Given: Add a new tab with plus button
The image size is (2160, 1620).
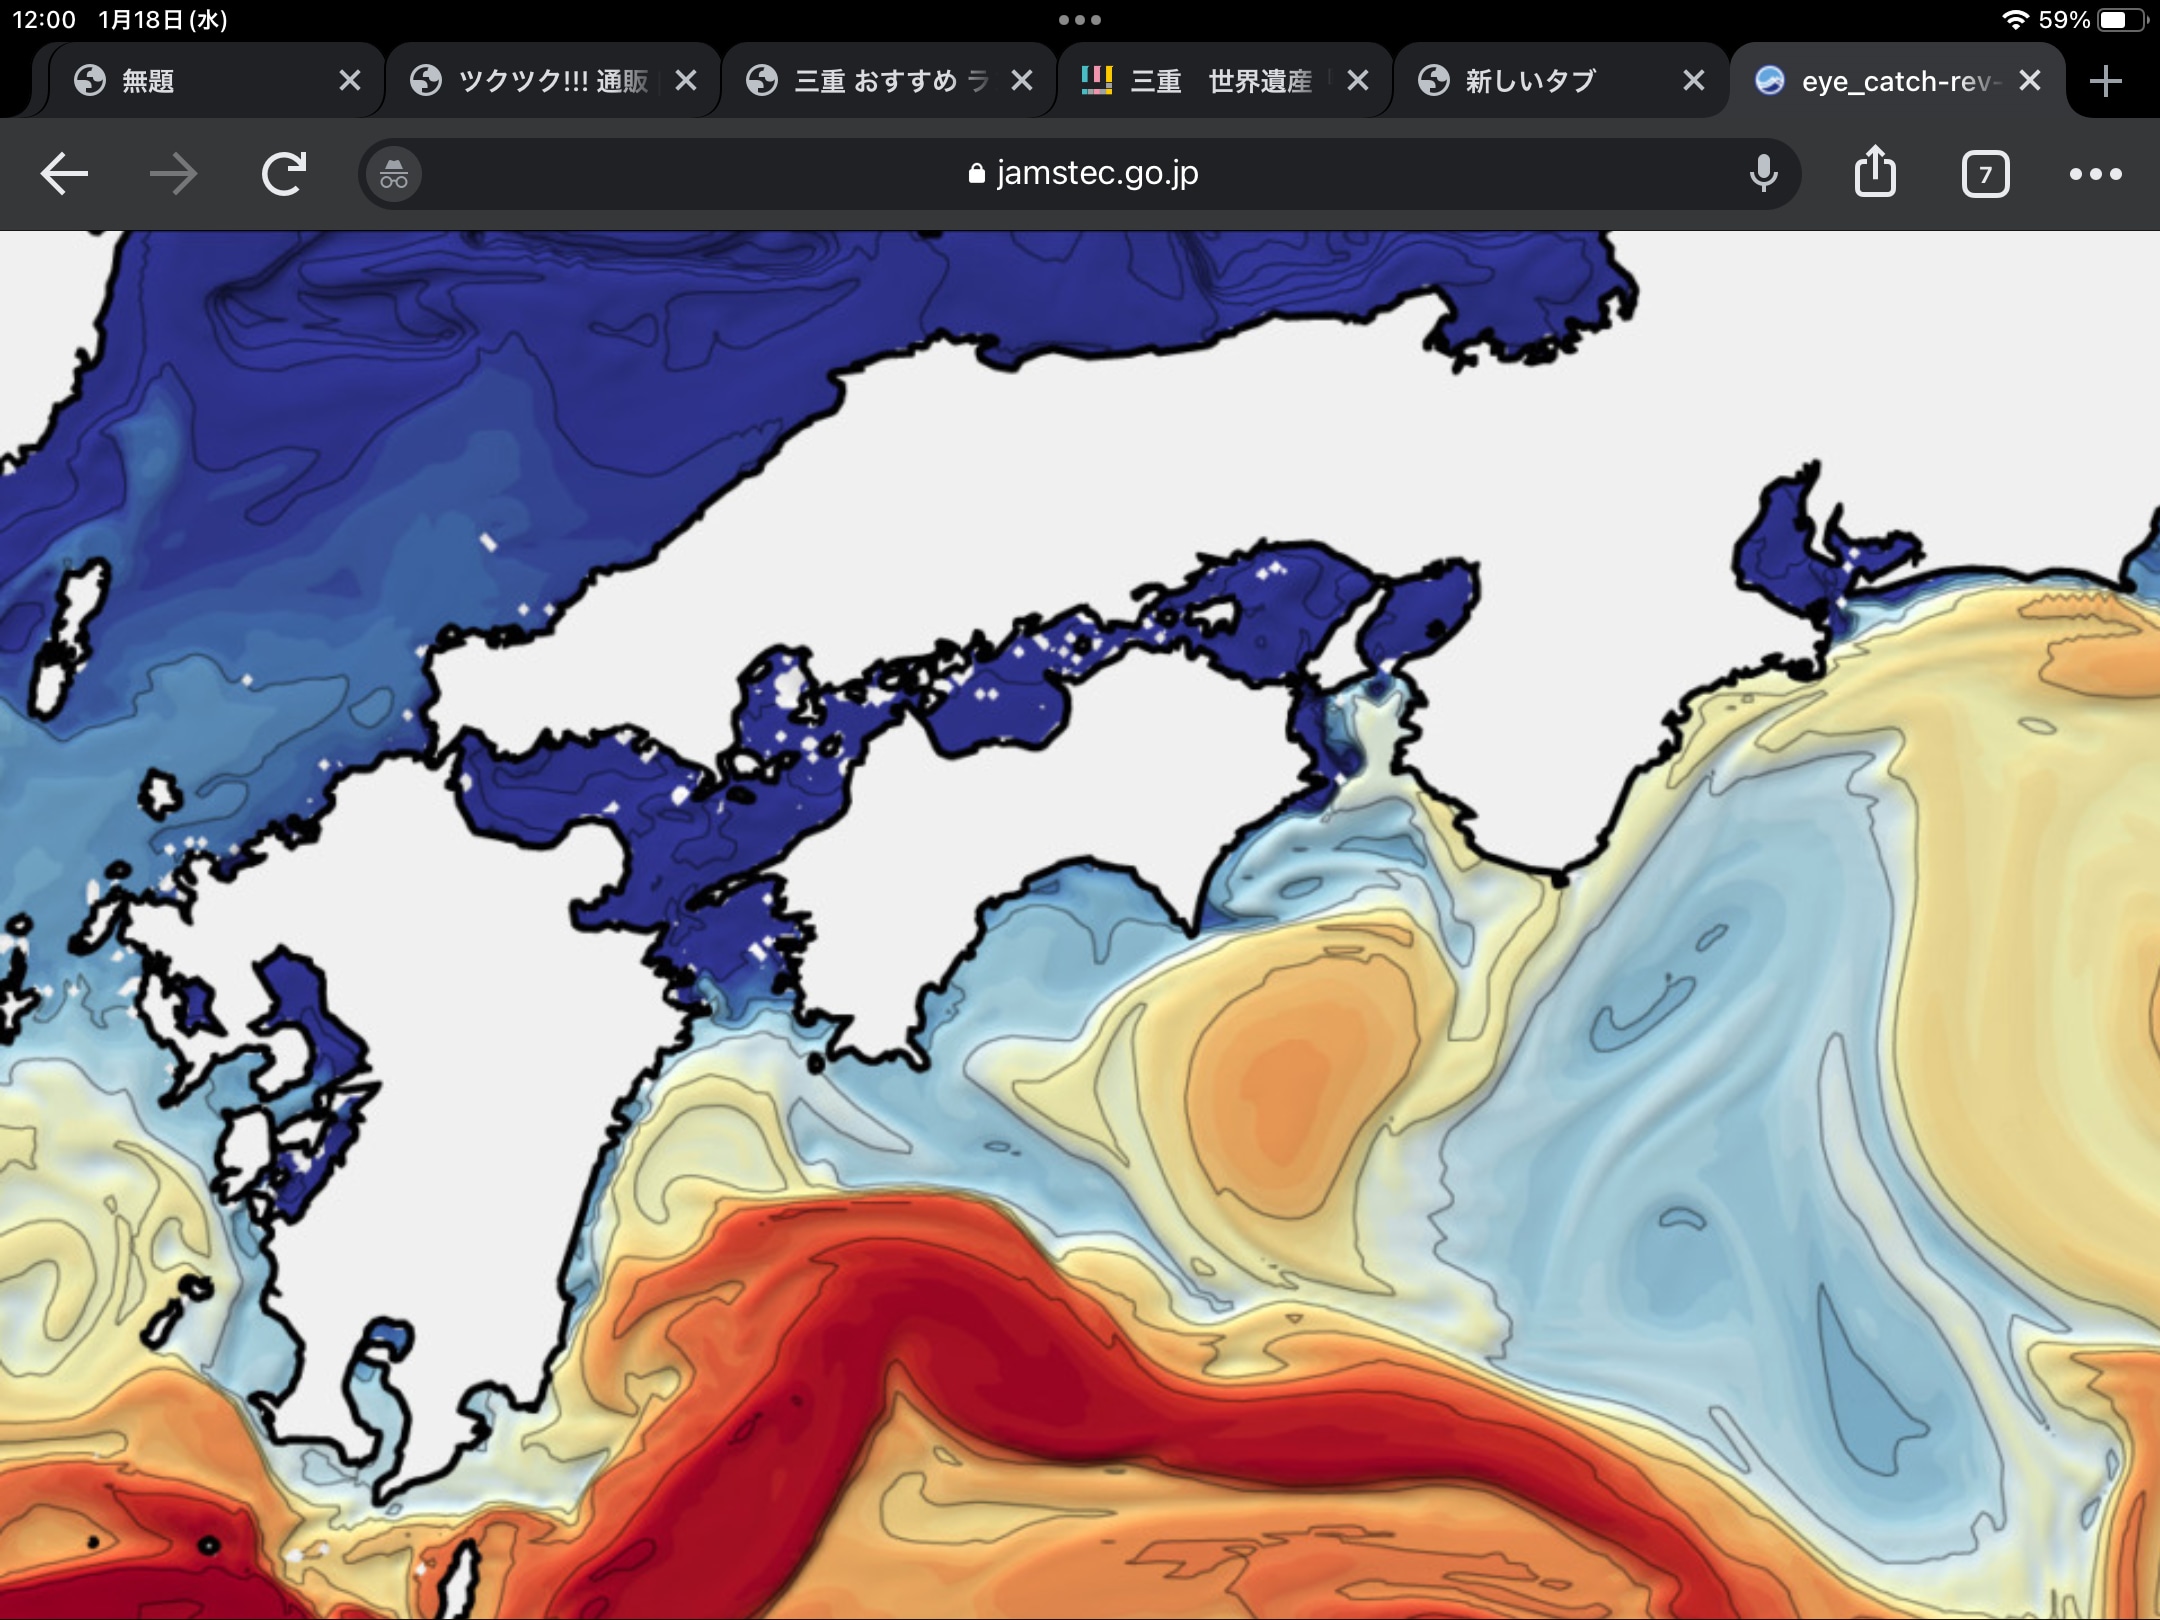Looking at the screenshot, I should 2105,81.
